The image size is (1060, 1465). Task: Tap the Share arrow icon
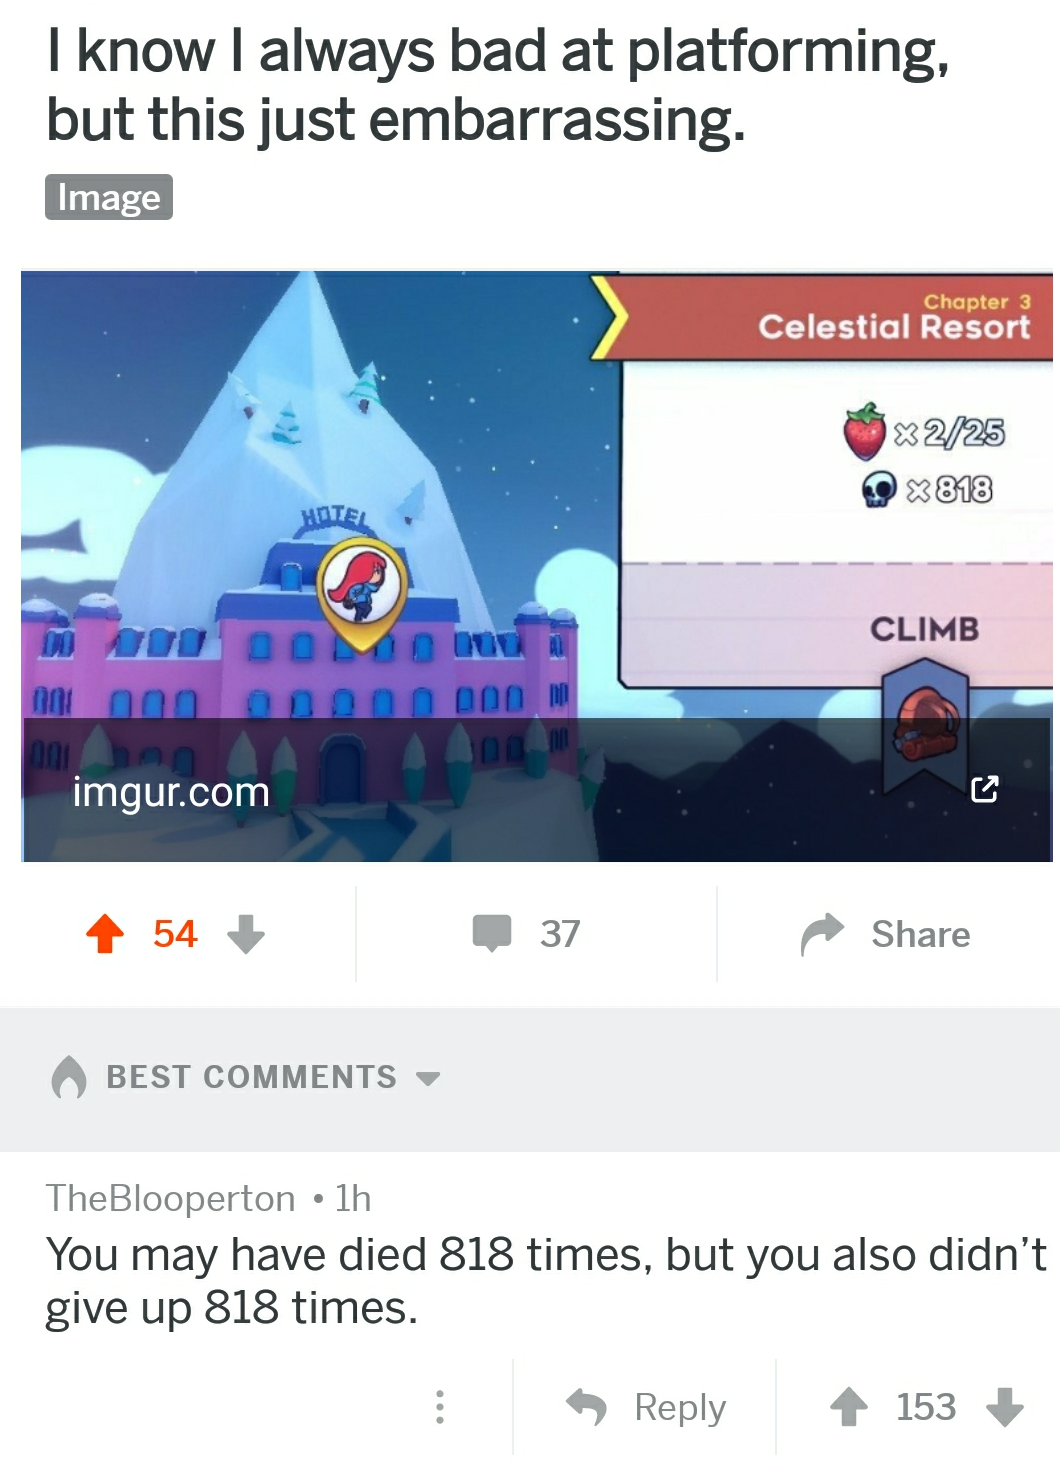pyautogui.click(x=822, y=934)
